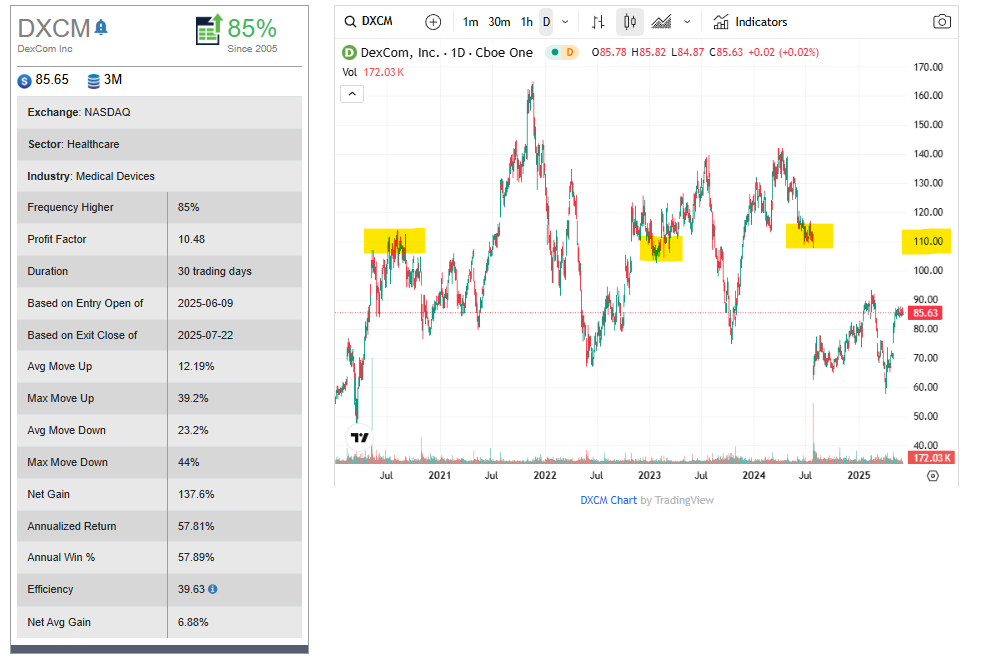Screen dimensions: 982x657
Task: Click the symbol search magnifier icon
Action: pyautogui.click(x=350, y=22)
